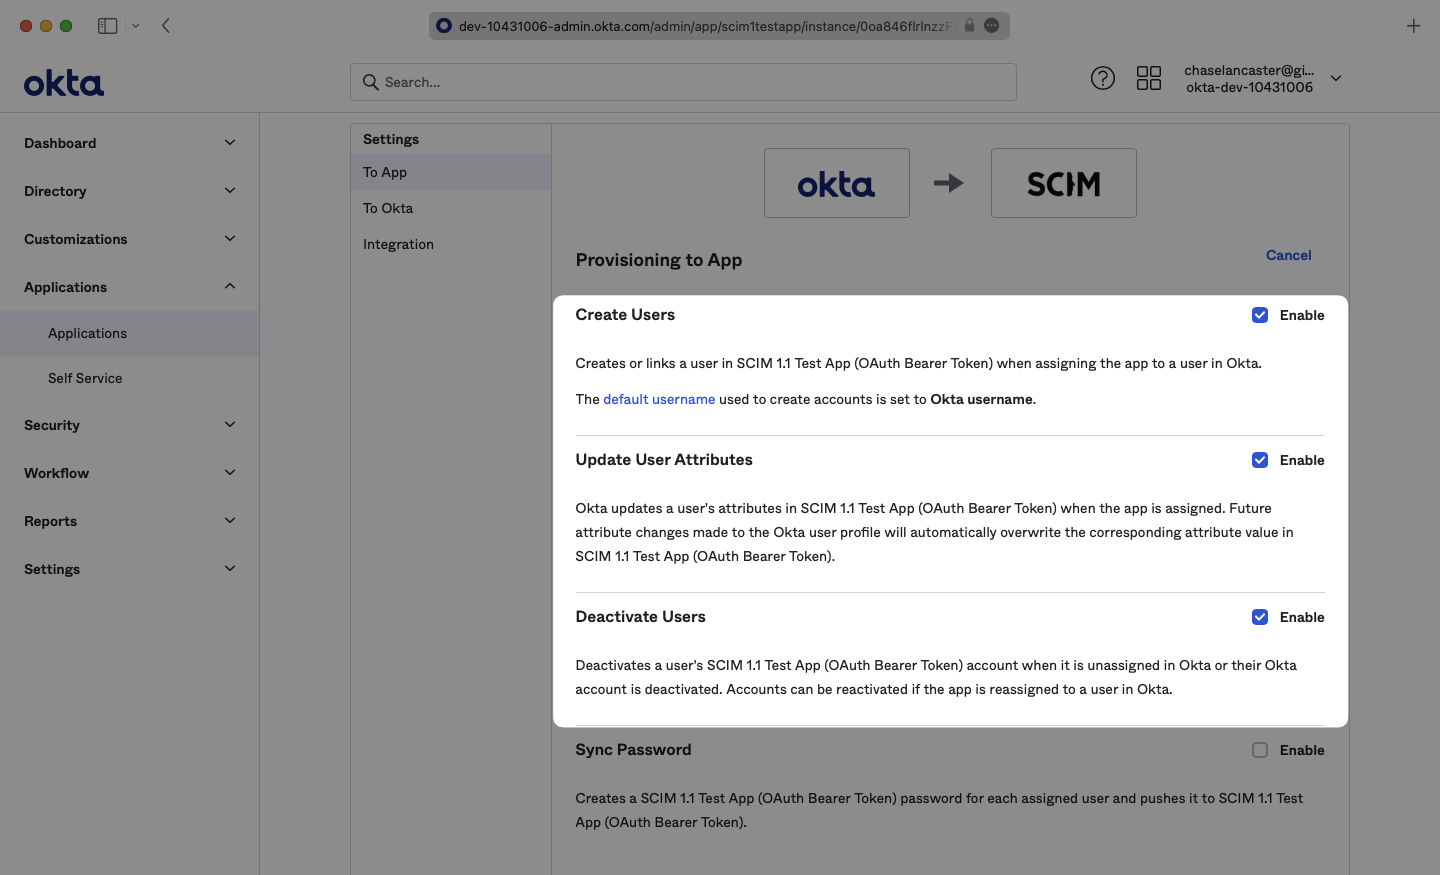Uncheck Update User Attributes Enable box
Screen dimensions: 1440x875
[1260, 460]
